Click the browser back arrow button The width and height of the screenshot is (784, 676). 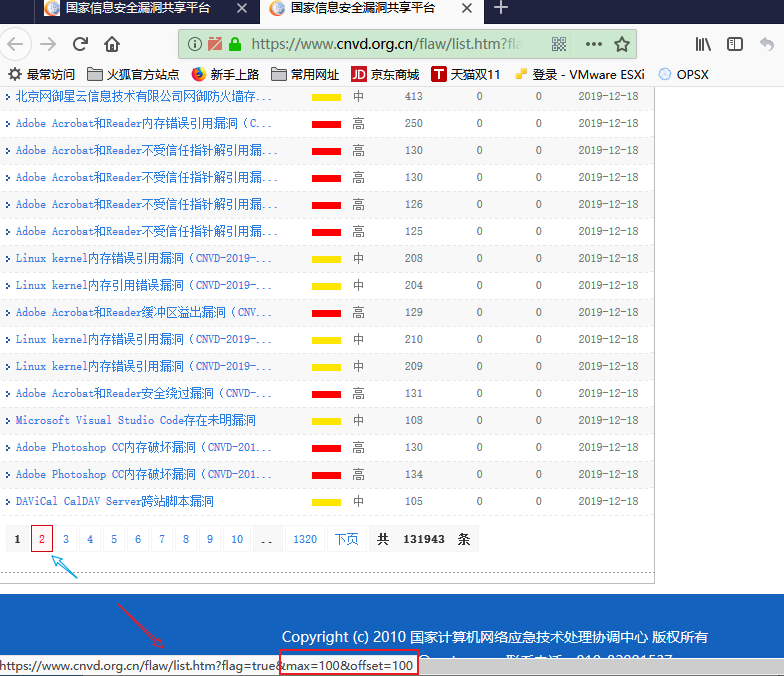point(15,44)
